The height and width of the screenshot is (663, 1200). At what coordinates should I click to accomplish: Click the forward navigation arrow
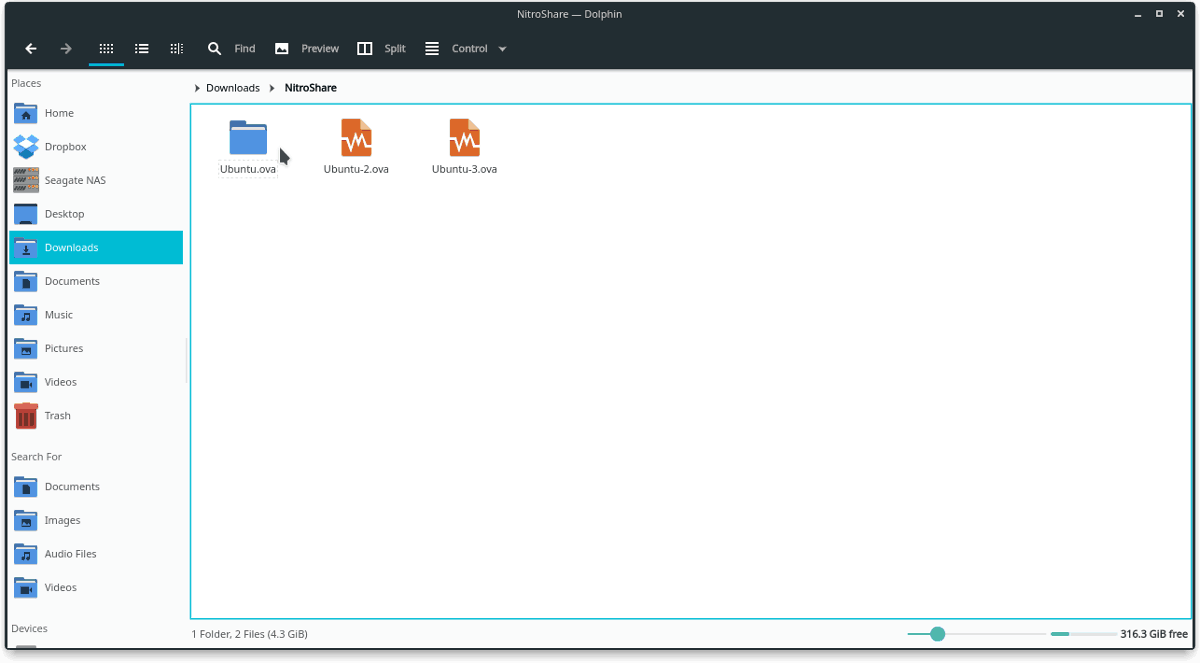coord(66,48)
